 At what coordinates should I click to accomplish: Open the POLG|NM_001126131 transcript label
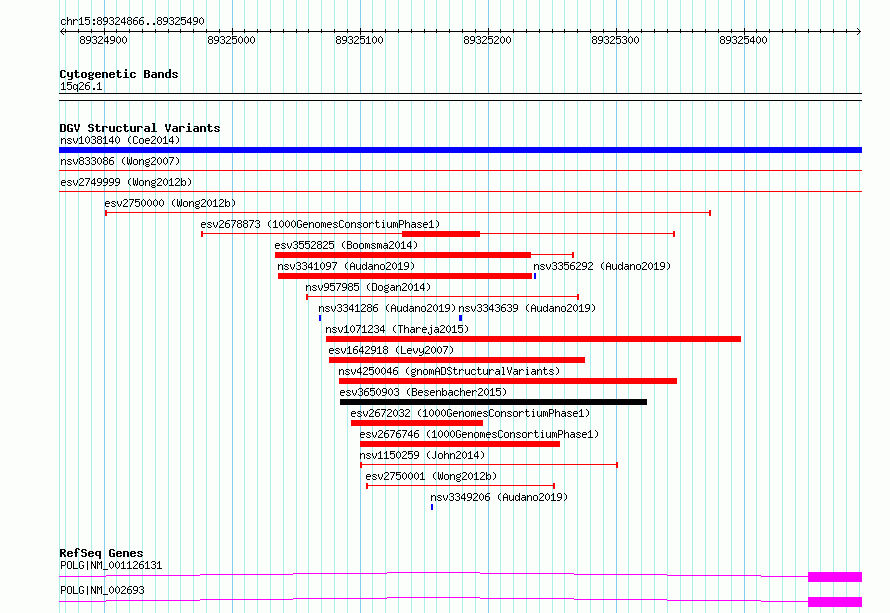tap(111, 565)
